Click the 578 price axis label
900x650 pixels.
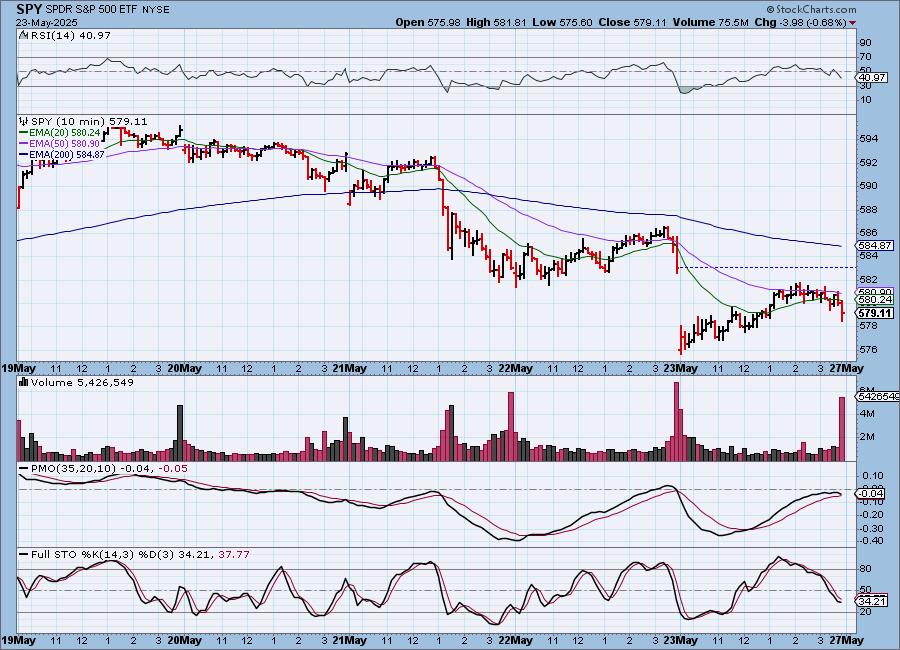(869, 326)
